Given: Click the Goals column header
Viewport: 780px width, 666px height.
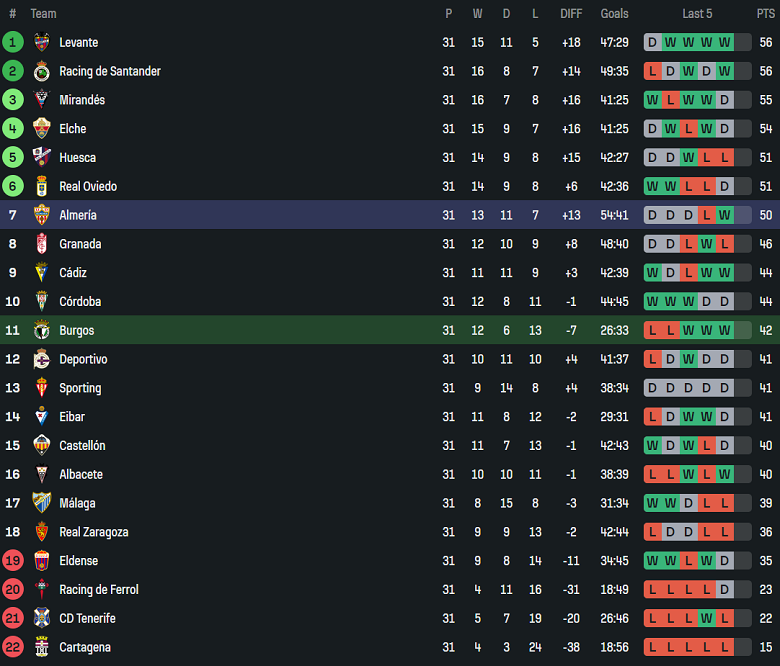Looking at the screenshot, I should click(614, 13).
